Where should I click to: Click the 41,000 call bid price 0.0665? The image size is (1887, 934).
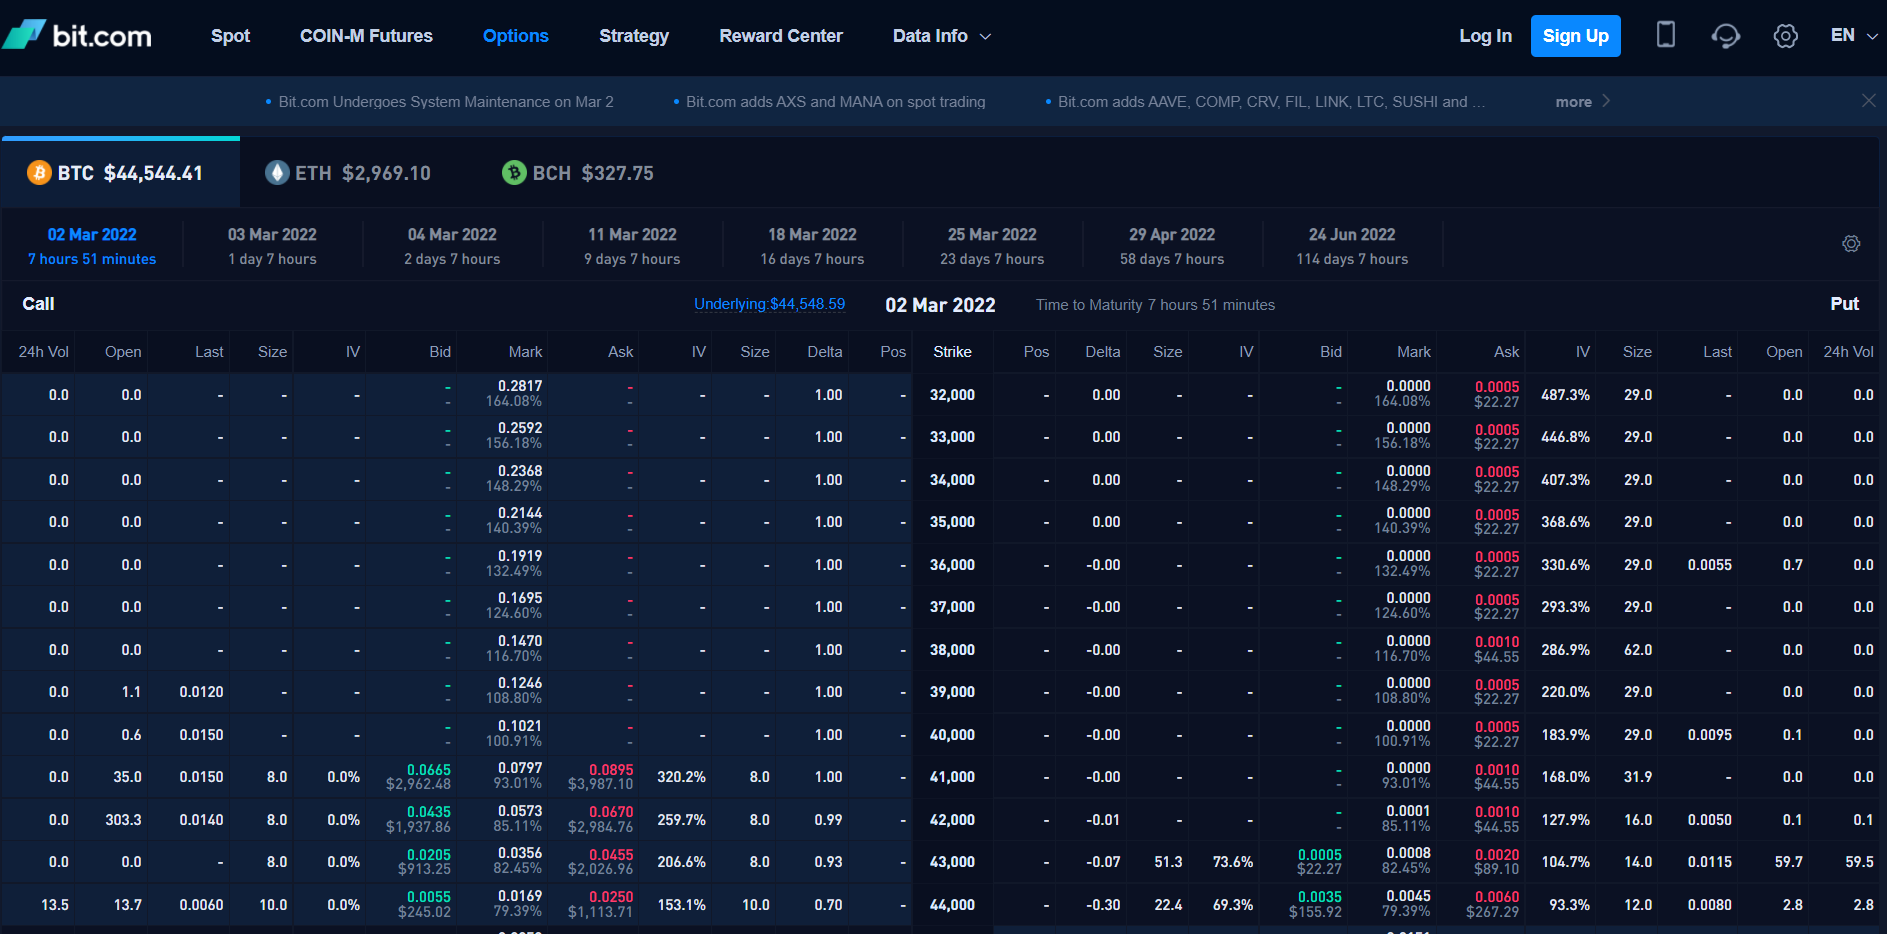(x=428, y=770)
